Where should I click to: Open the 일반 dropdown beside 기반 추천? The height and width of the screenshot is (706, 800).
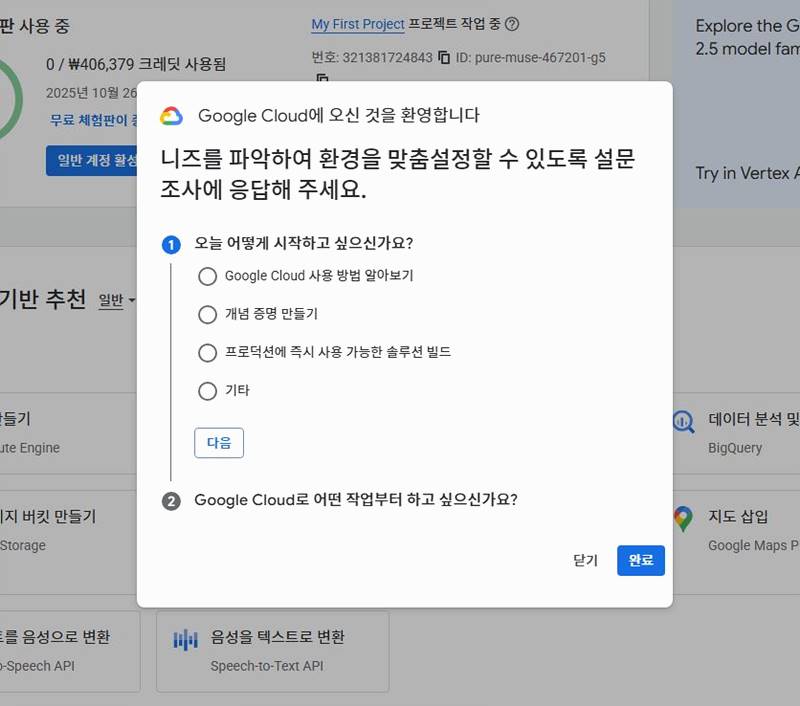pos(117,301)
